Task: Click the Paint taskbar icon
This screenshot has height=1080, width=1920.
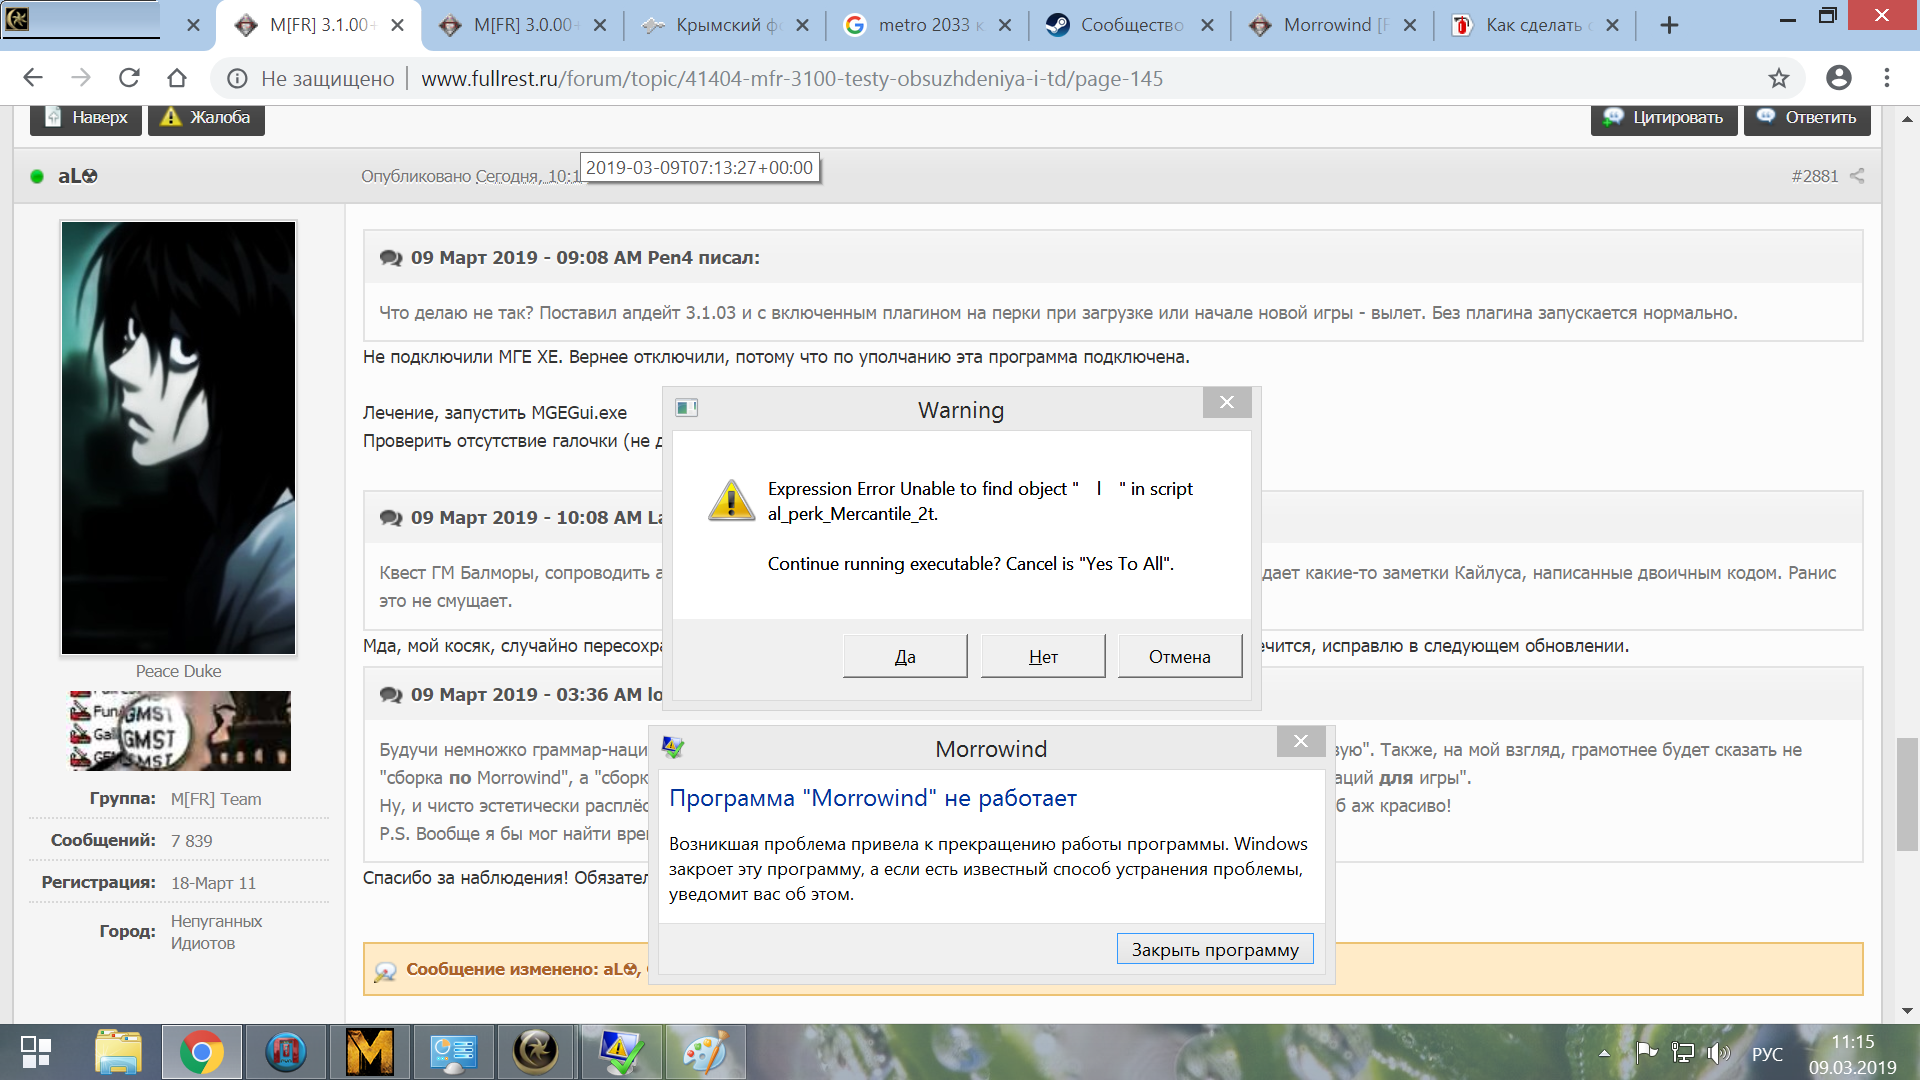Action: [x=704, y=1052]
